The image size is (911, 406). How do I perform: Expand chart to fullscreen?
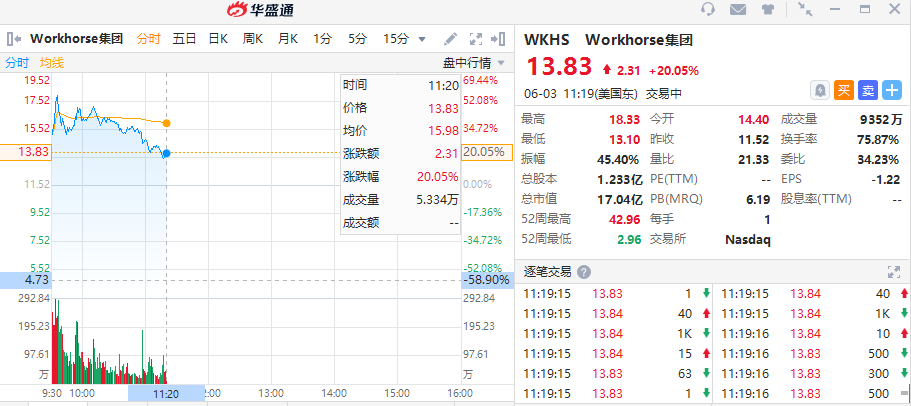click(476, 39)
